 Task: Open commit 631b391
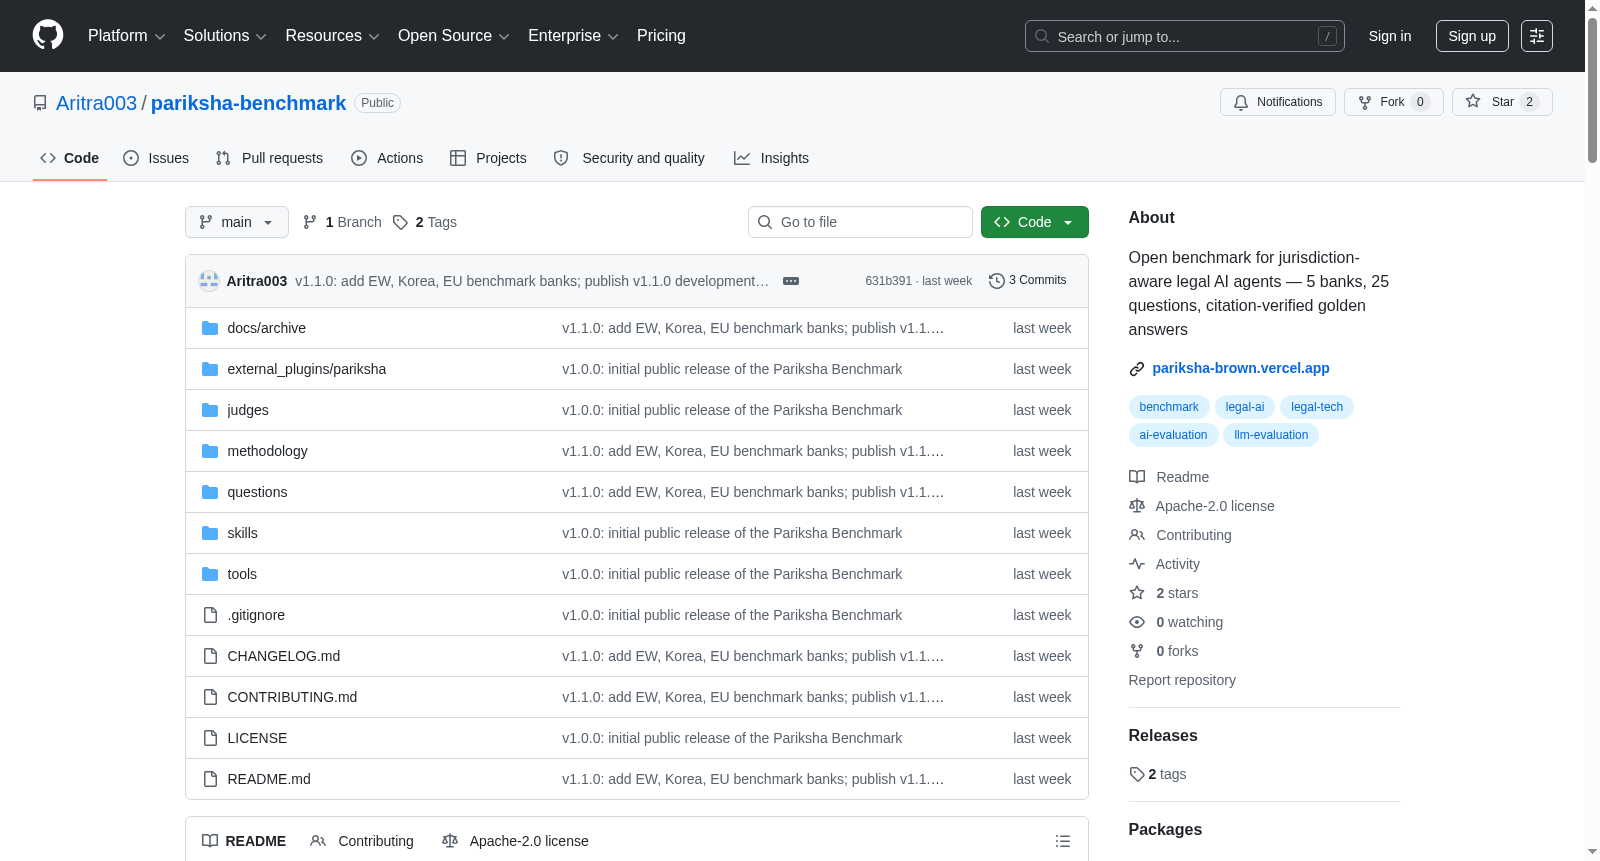click(888, 281)
